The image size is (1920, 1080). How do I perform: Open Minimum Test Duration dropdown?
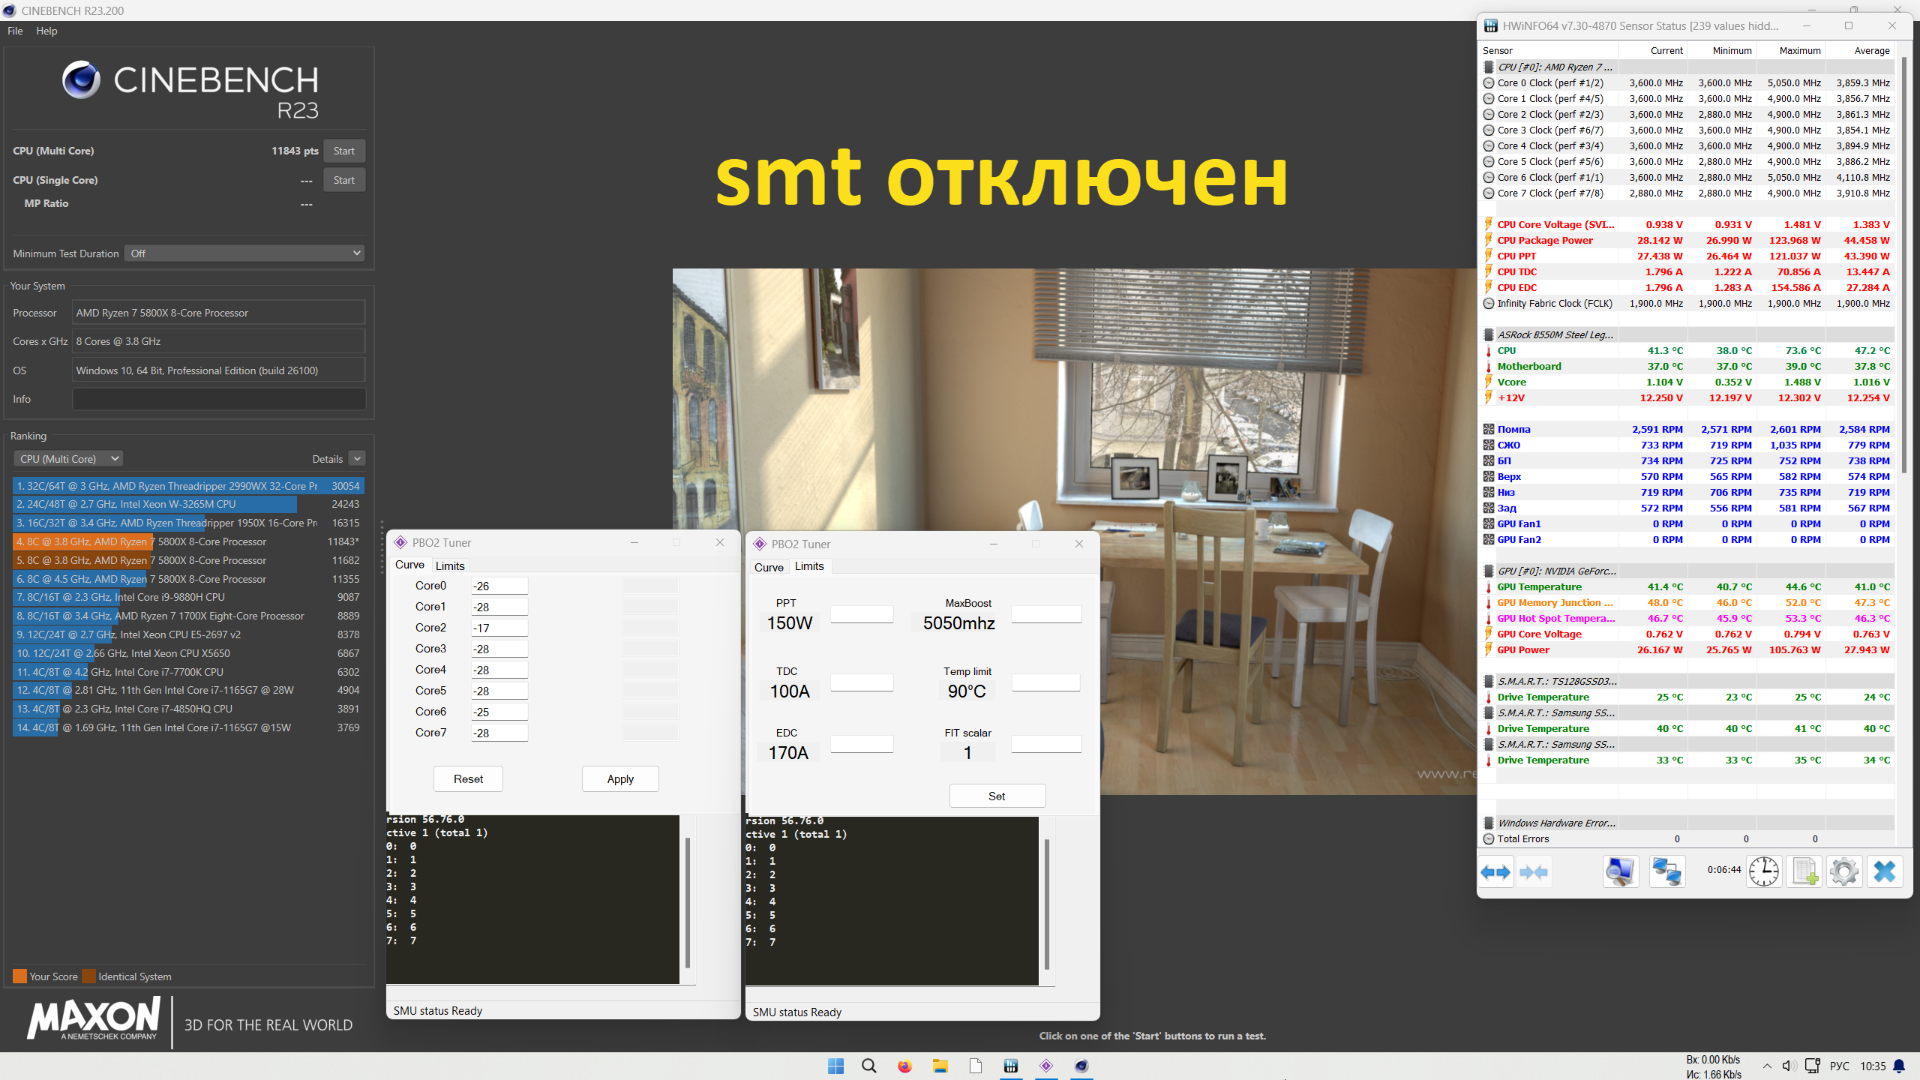click(244, 254)
